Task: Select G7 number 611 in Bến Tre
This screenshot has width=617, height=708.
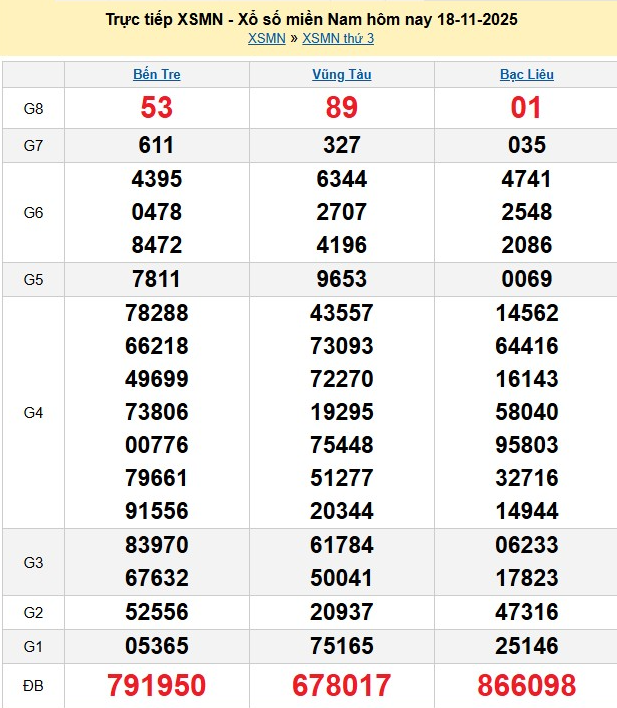Action: pos(157,145)
